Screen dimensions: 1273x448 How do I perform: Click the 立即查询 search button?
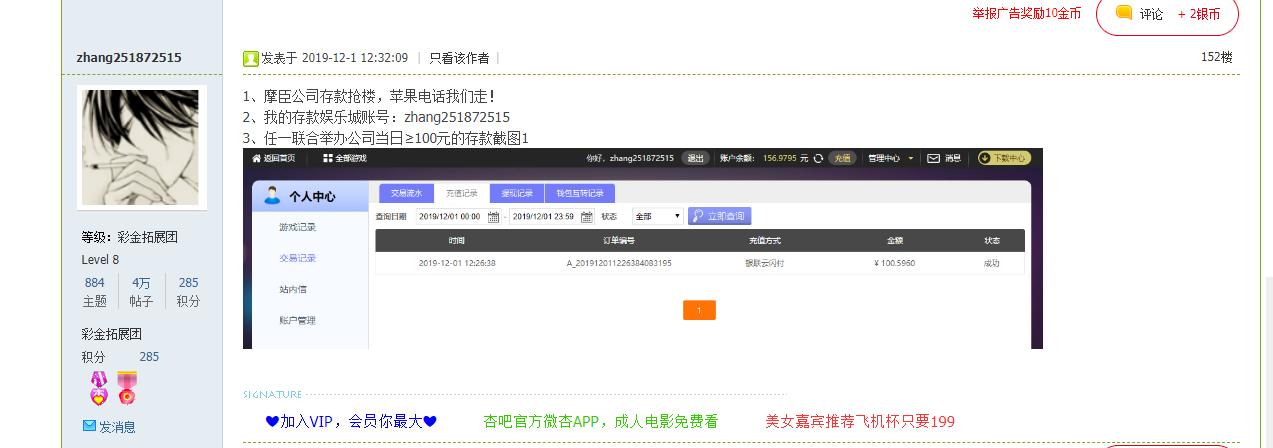(x=719, y=216)
